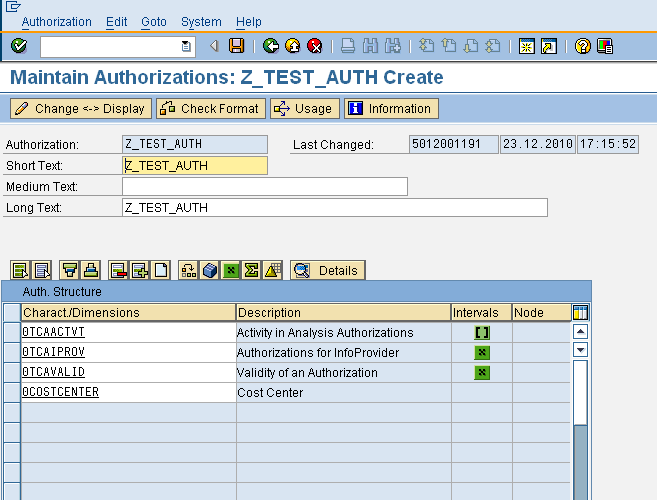Click the Sigma aggregation authorization icon
The height and width of the screenshot is (500, 657).
(251, 270)
